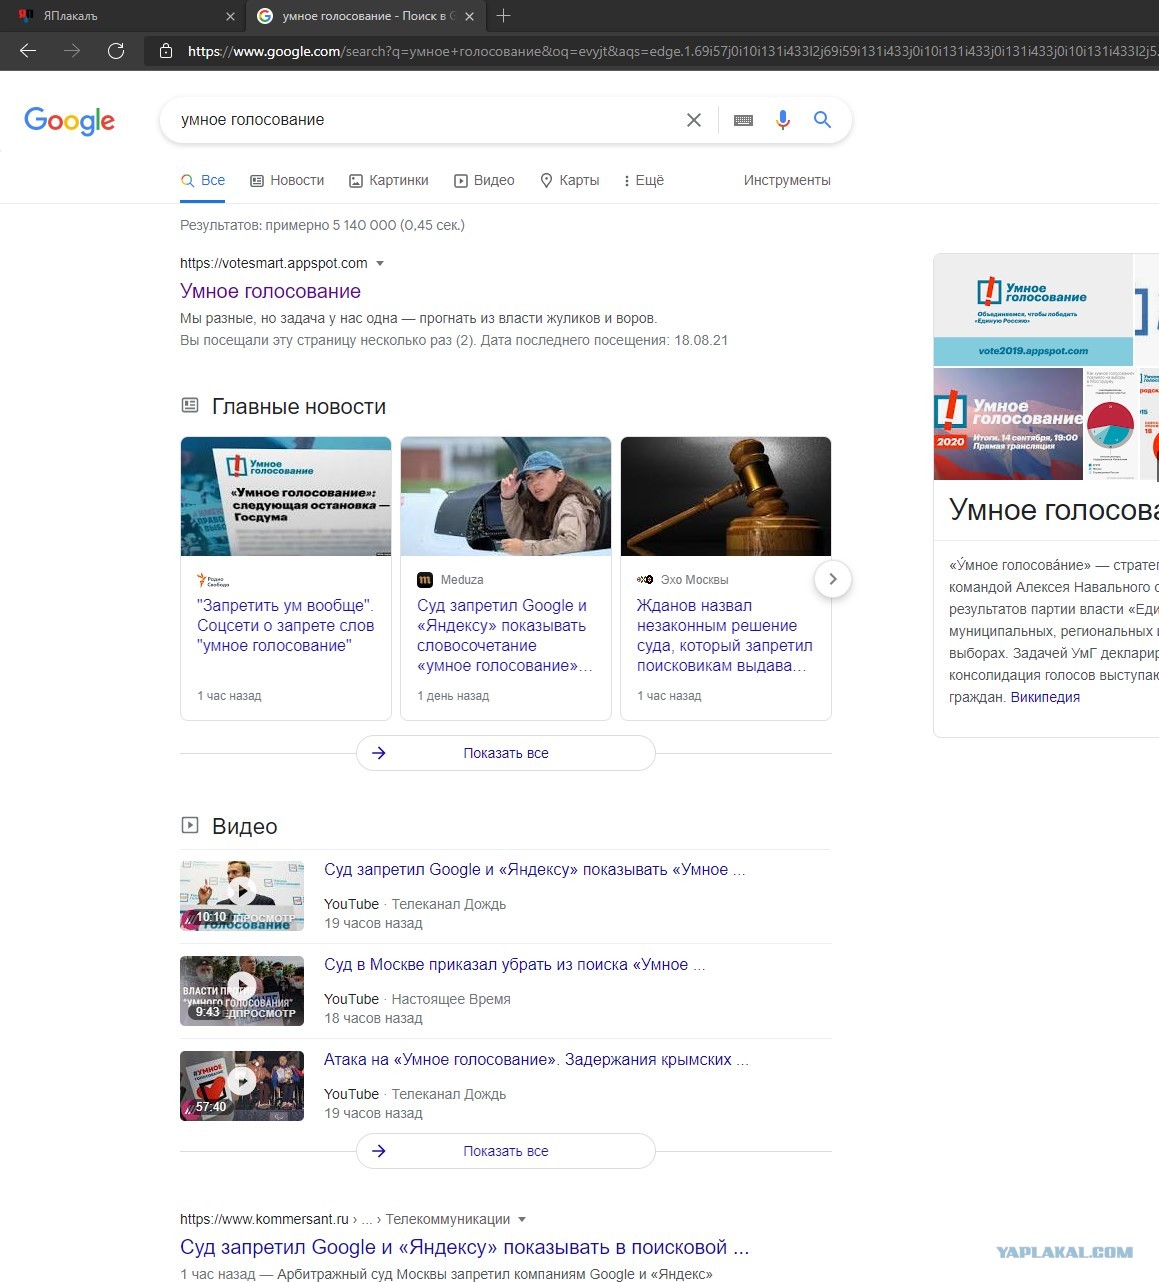The height and width of the screenshot is (1282, 1159).
Task: Play the 10:10 Телеканал Дождь video thumbnail
Action: coord(242,896)
